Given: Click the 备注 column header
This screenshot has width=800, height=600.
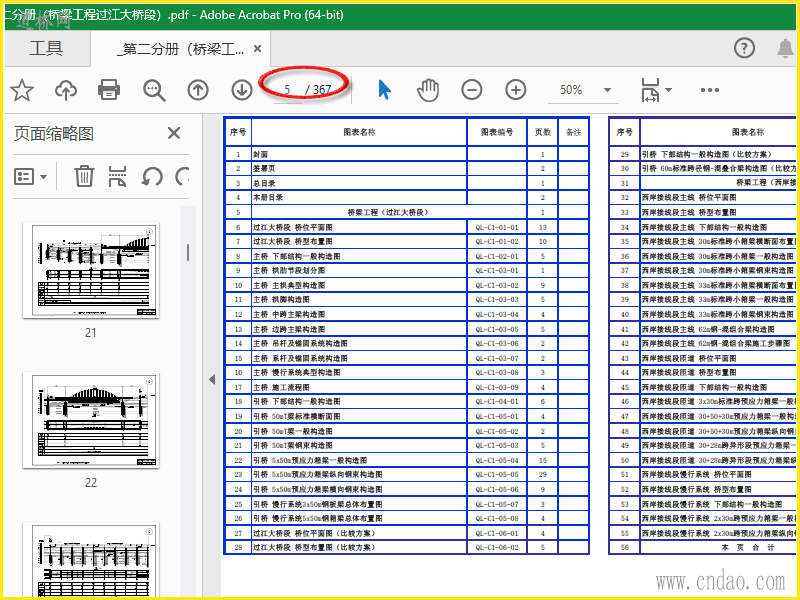Looking at the screenshot, I should (x=573, y=132).
